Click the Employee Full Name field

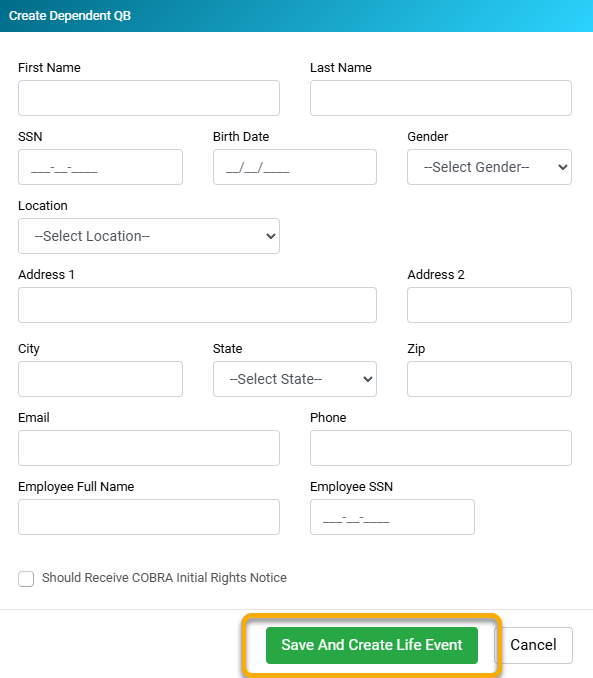click(x=149, y=517)
